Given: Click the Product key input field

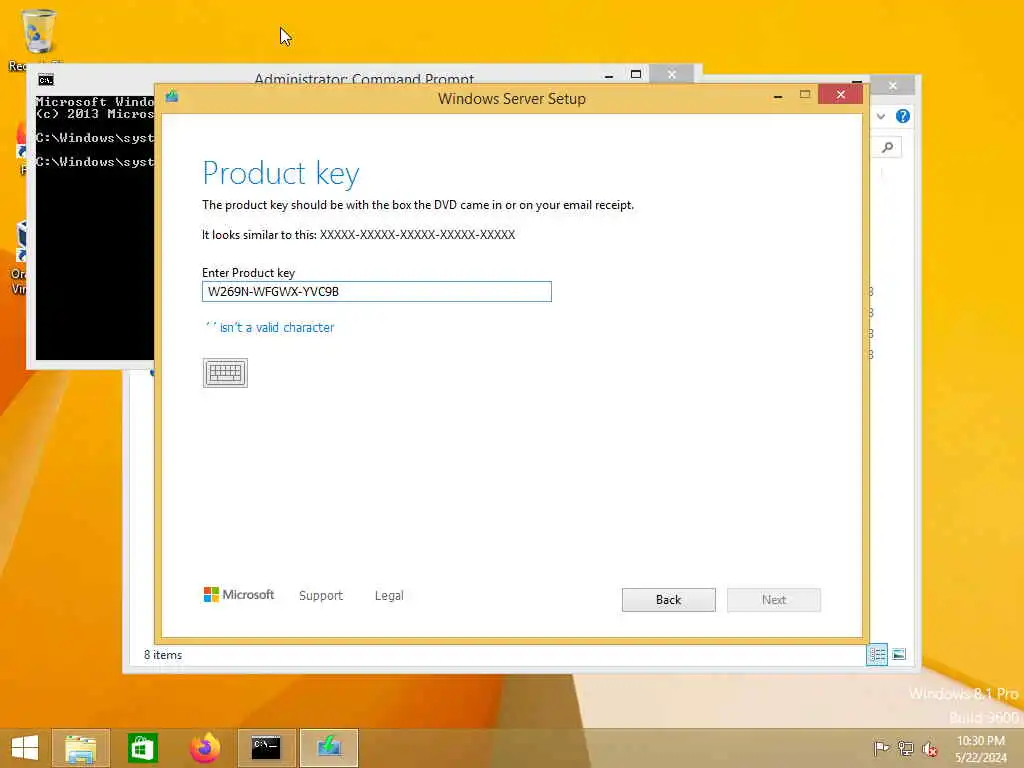Looking at the screenshot, I should click(377, 291).
